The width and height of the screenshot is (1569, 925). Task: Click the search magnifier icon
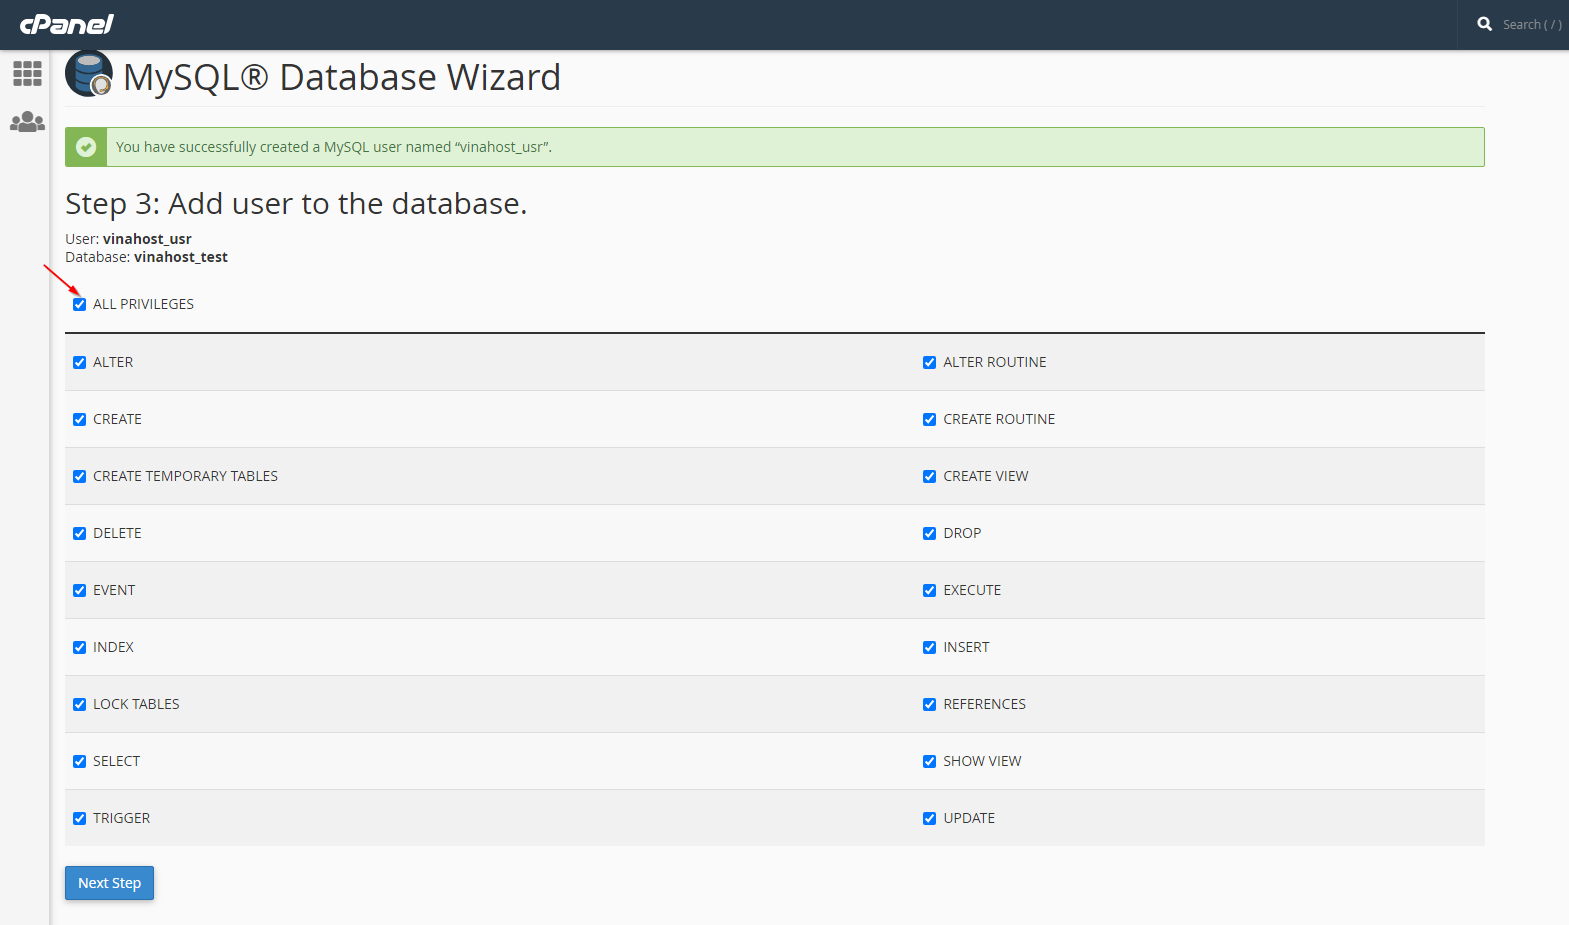(x=1485, y=24)
